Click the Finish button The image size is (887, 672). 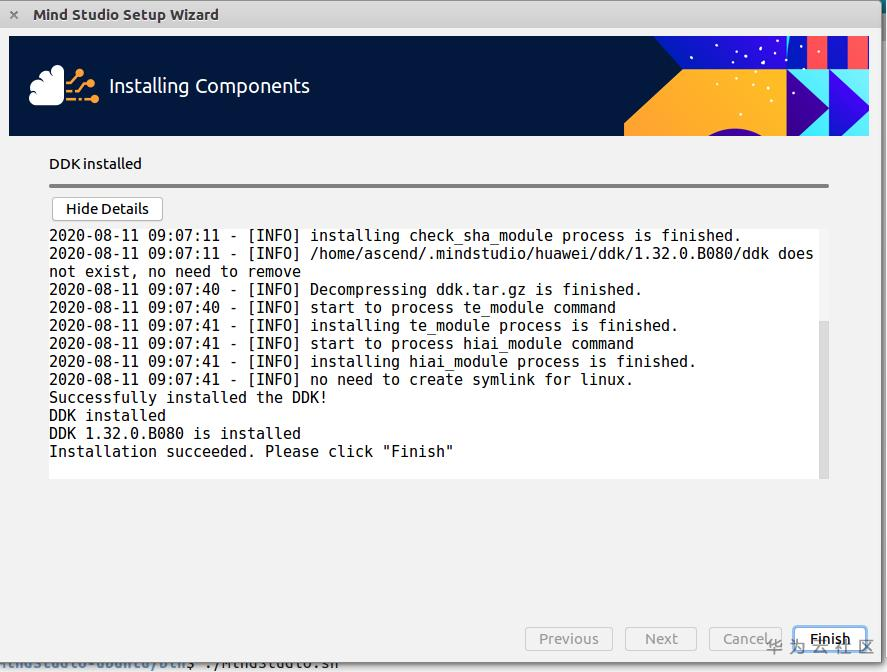click(829, 639)
